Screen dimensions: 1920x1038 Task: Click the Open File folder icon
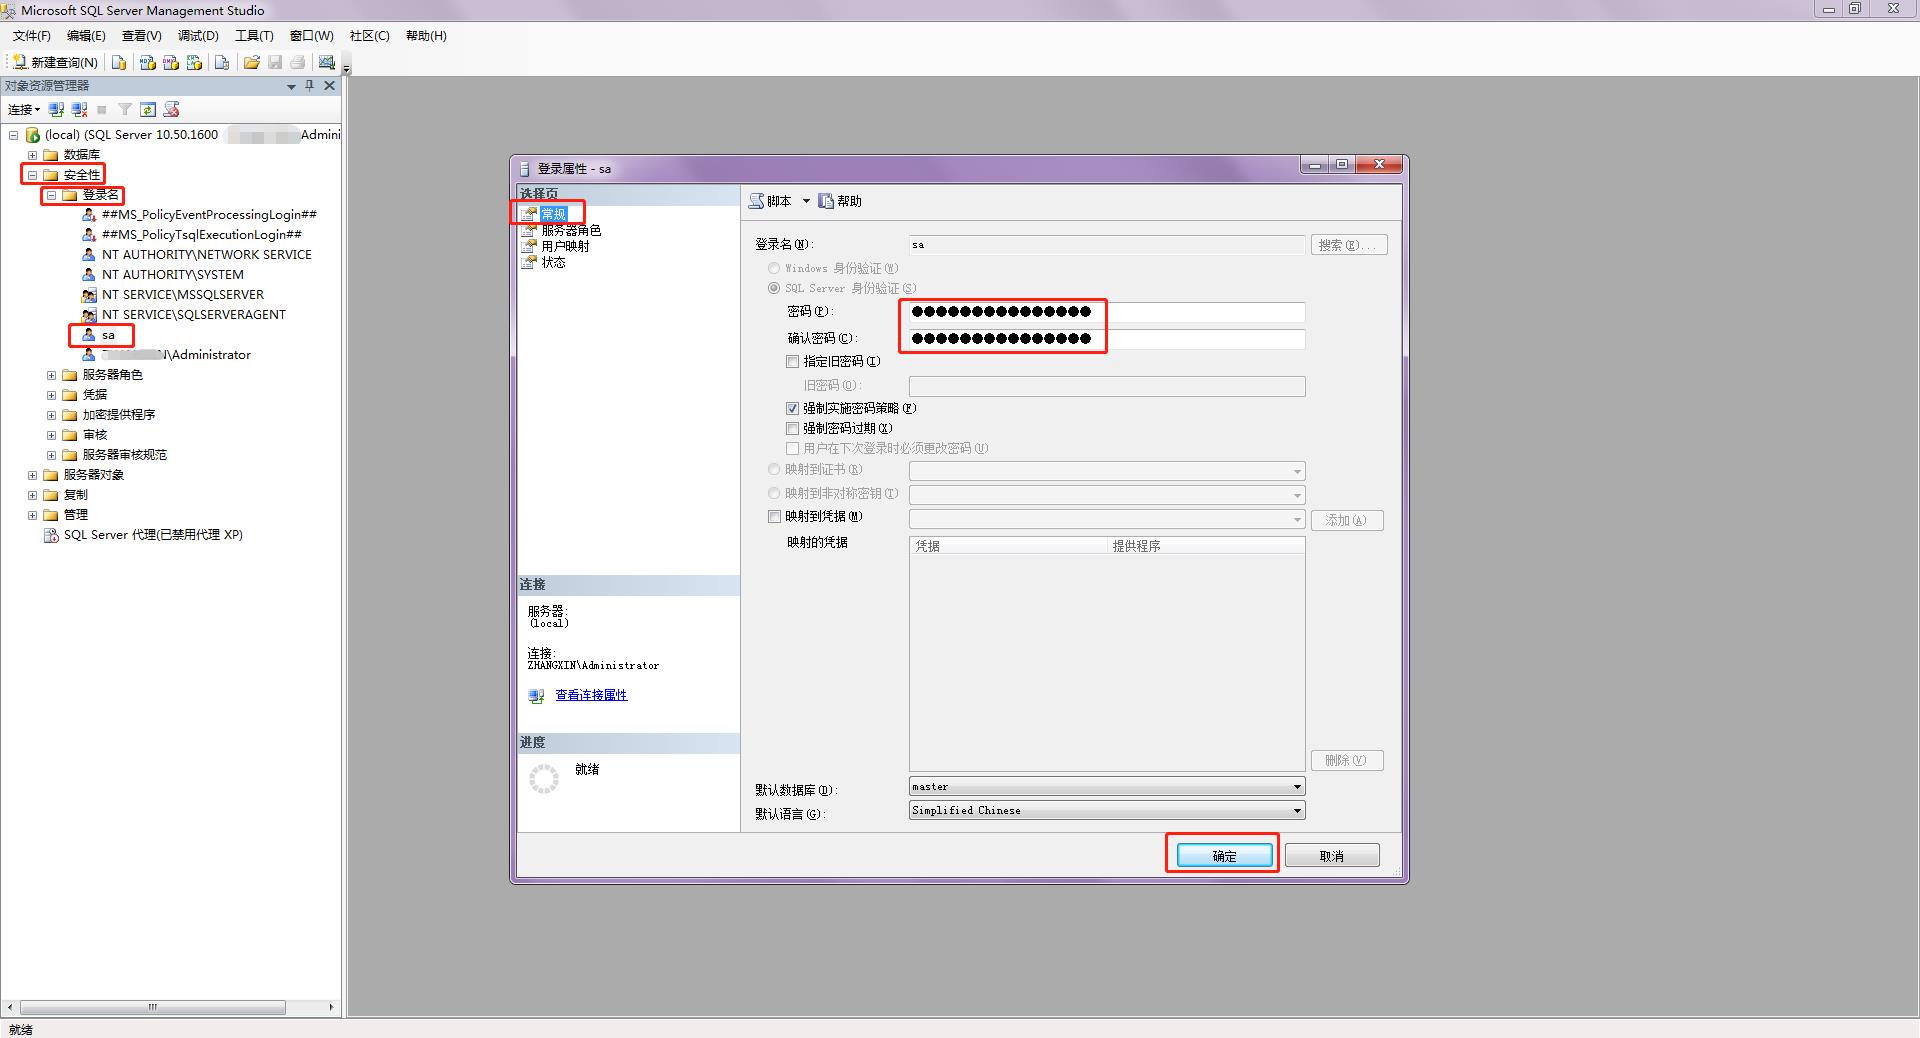[x=252, y=62]
